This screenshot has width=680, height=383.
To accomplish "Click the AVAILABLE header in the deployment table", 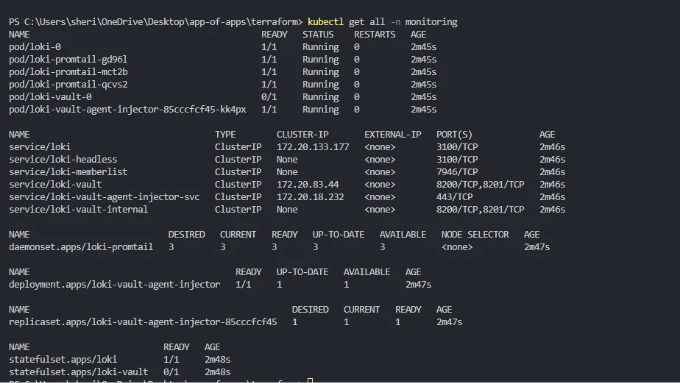I will (366, 272).
